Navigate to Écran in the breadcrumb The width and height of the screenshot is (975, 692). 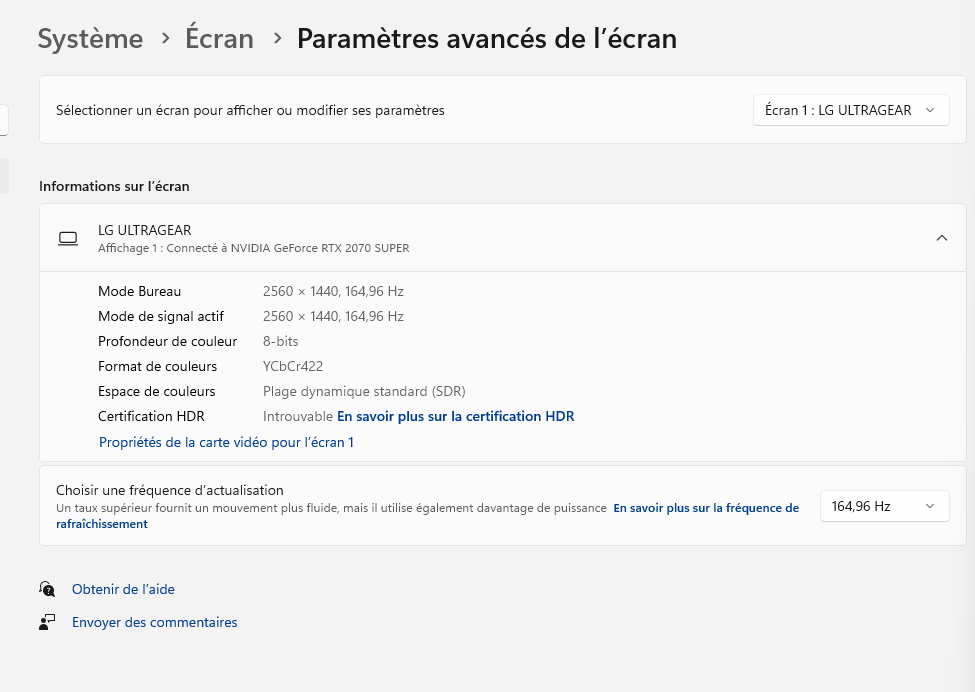[219, 39]
